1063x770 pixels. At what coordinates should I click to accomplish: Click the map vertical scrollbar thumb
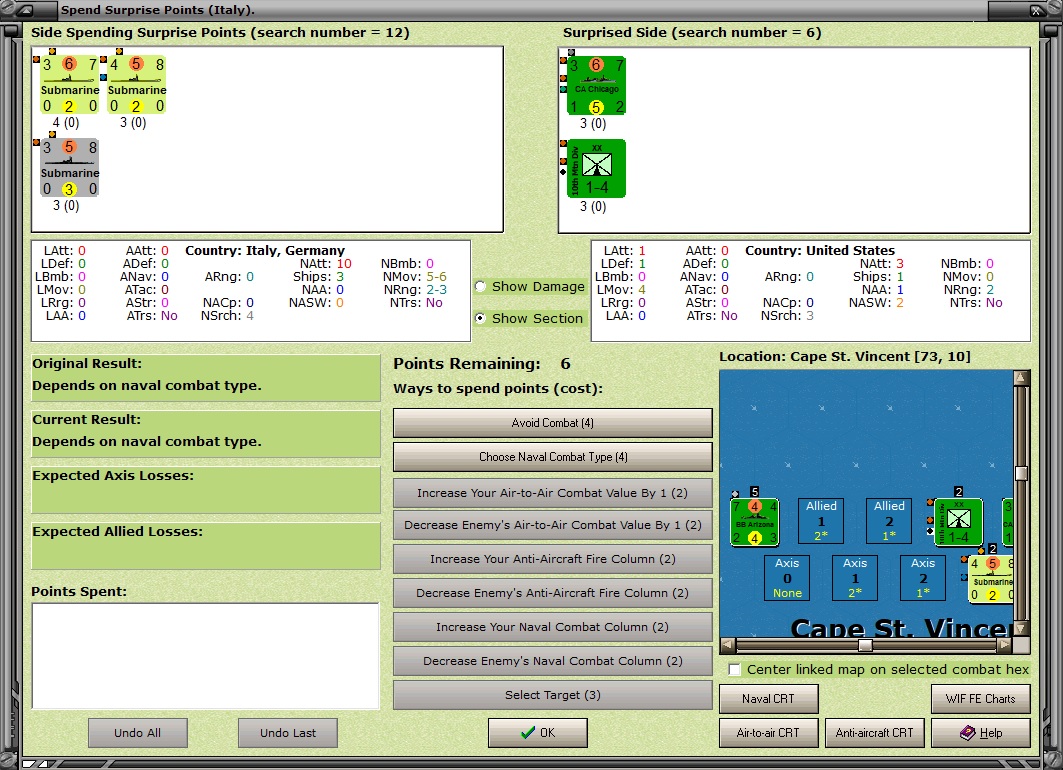tap(1022, 472)
